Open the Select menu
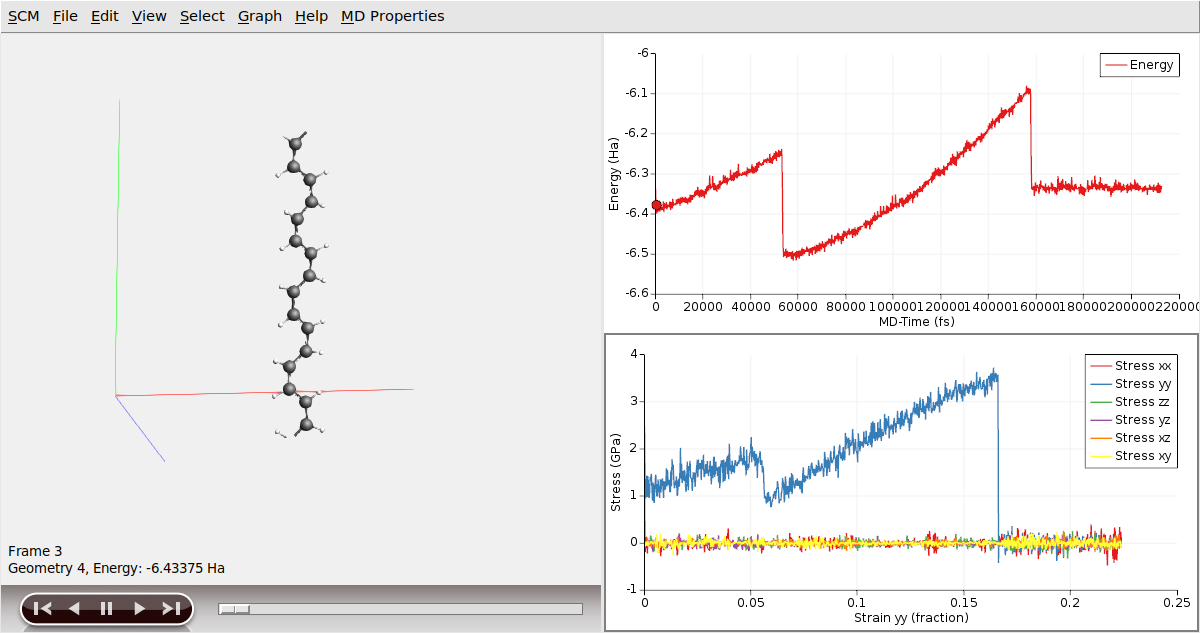The image size is (1200, 633). (x=202, y=16)
